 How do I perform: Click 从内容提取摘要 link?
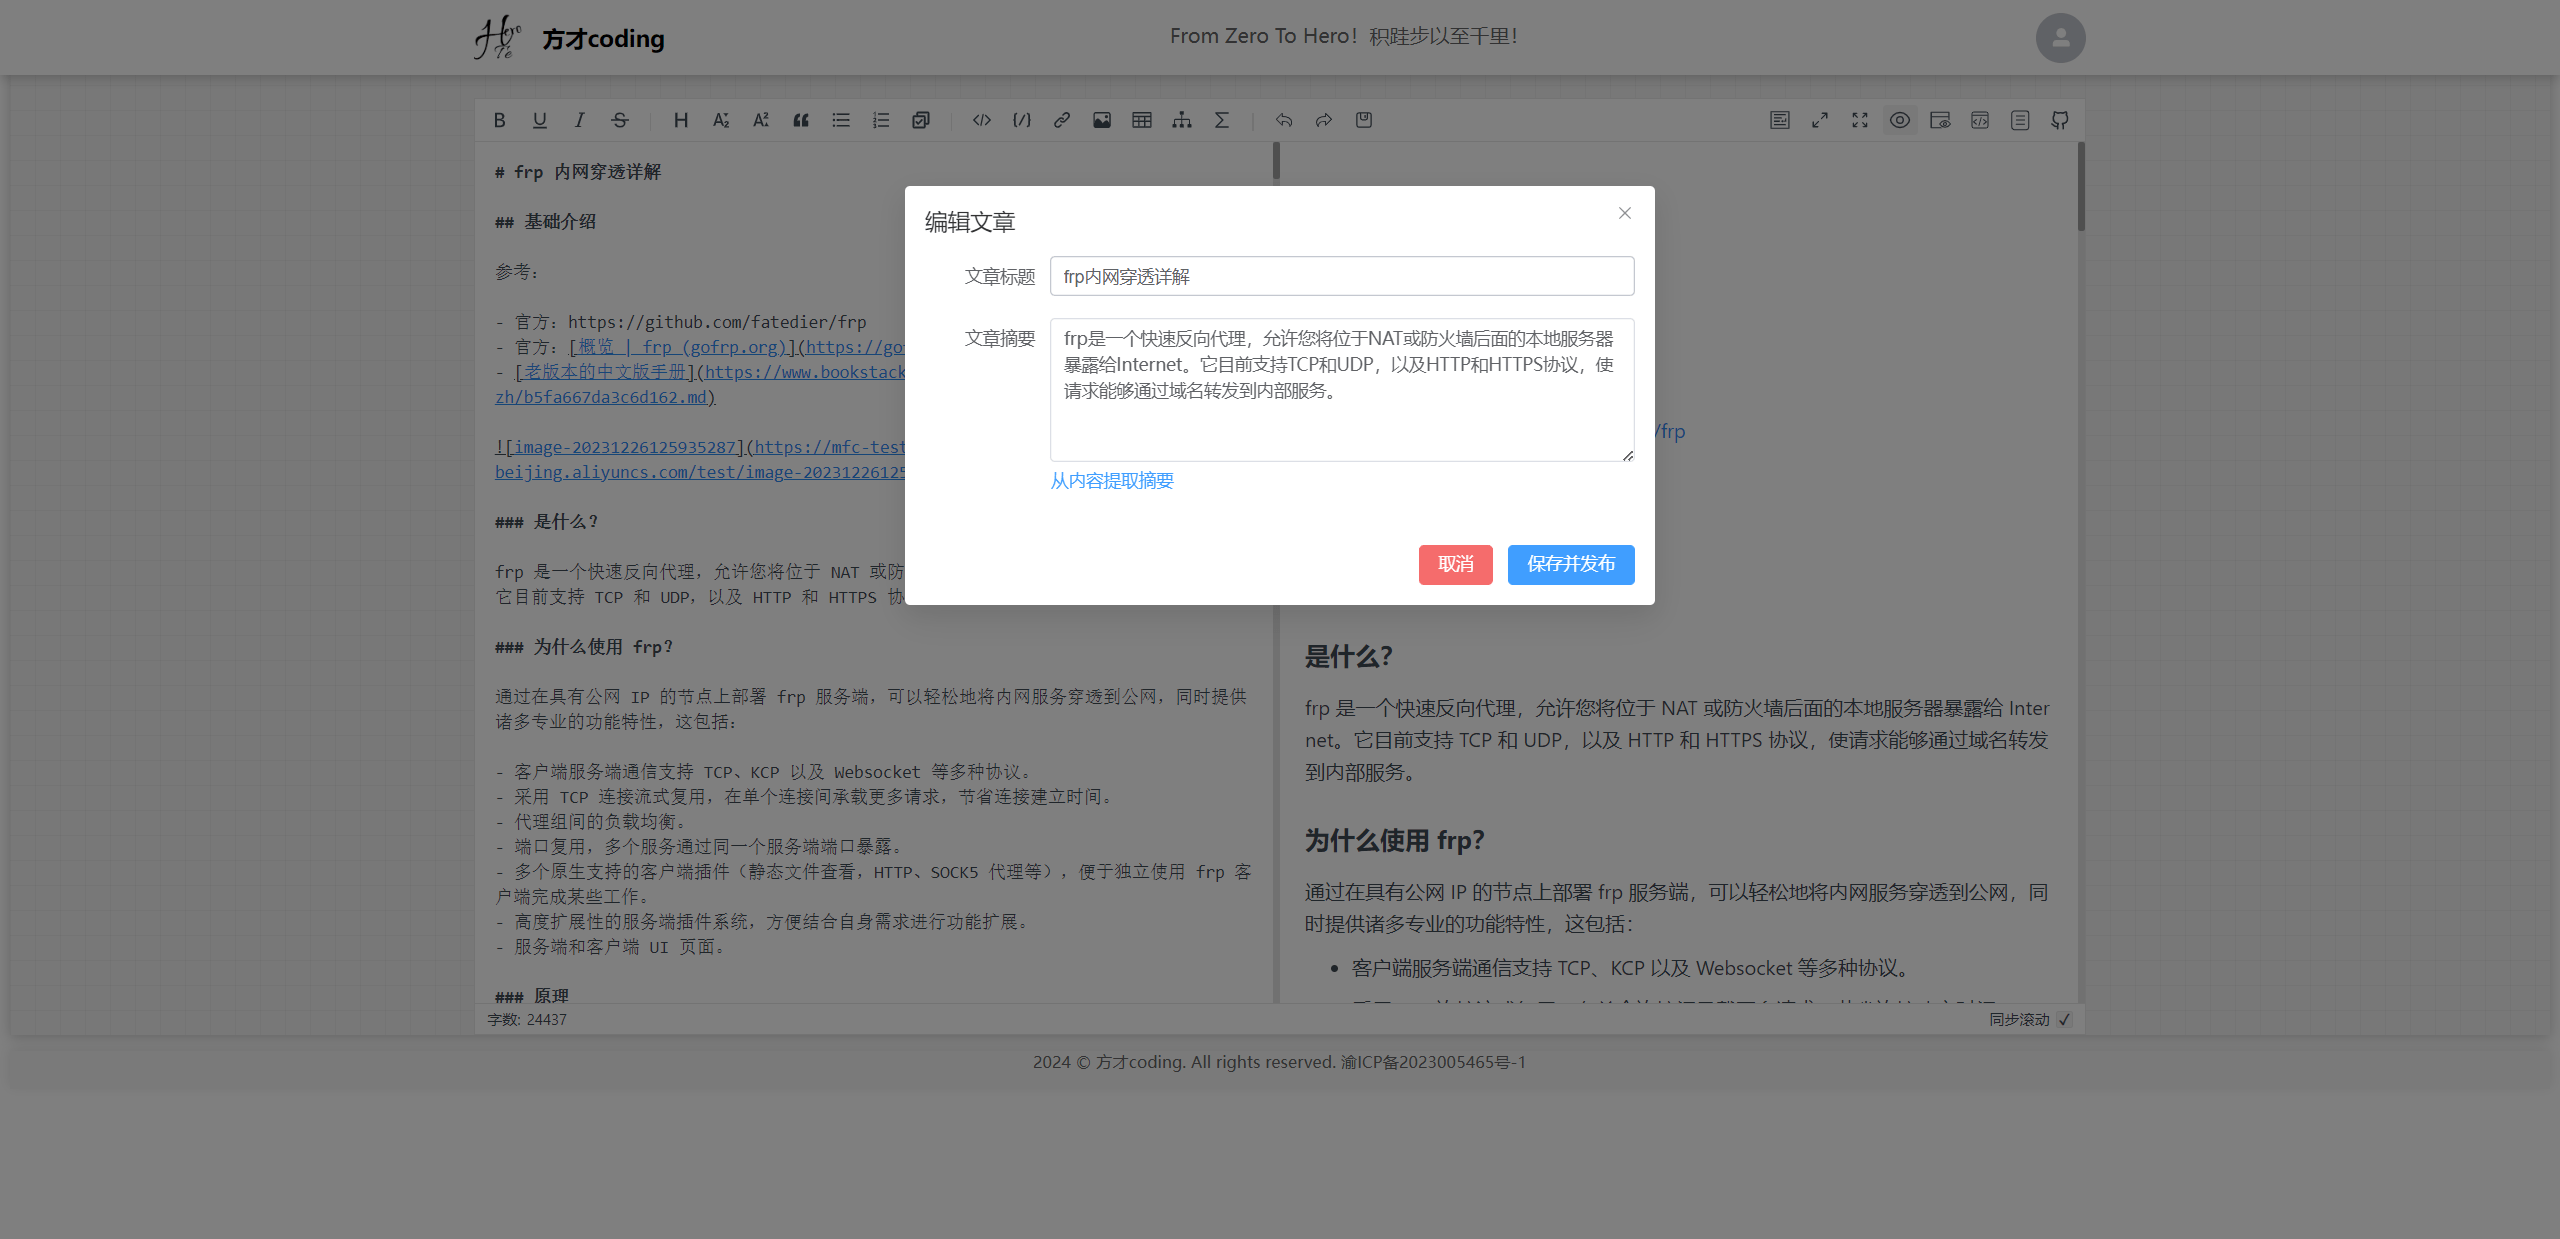coord(1112,481)
